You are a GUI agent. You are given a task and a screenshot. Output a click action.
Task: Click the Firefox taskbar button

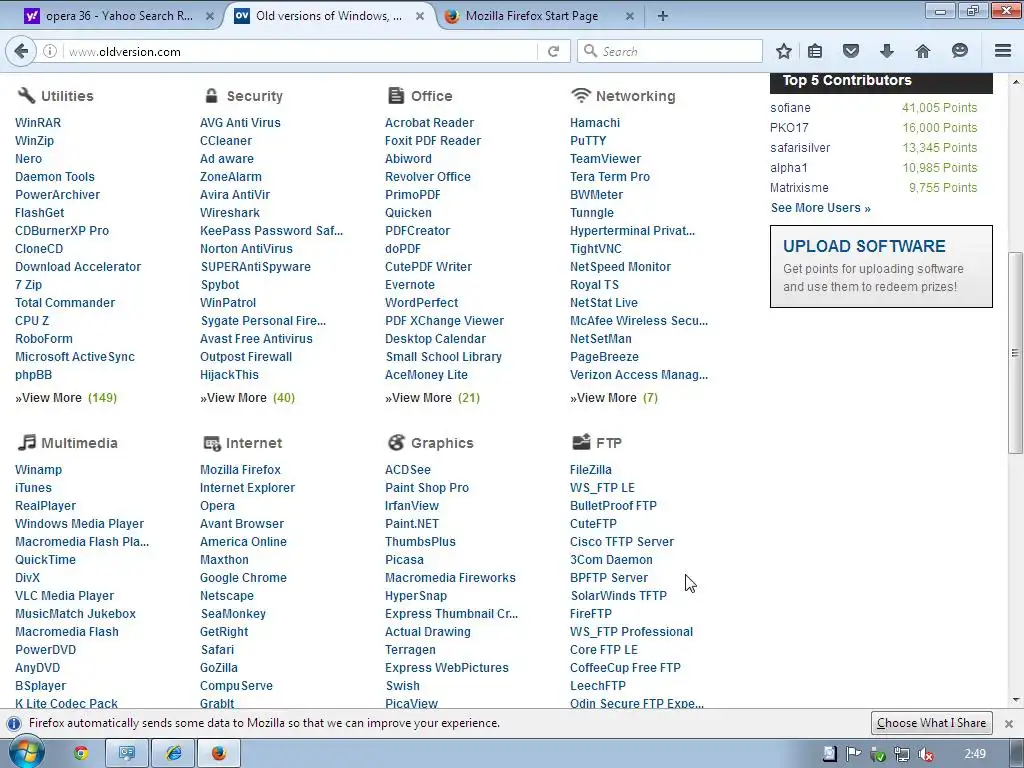point(219,754)
